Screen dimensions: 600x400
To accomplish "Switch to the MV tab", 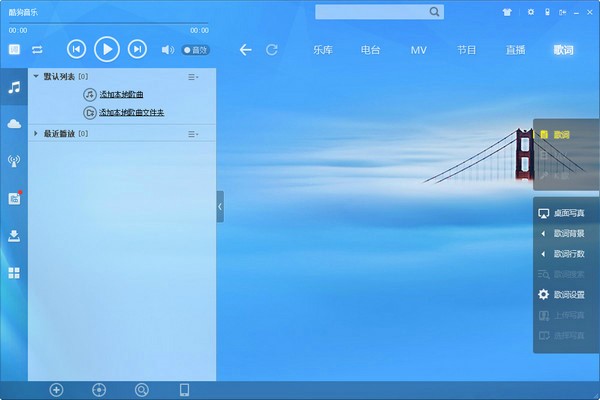I will pos(419,50).
